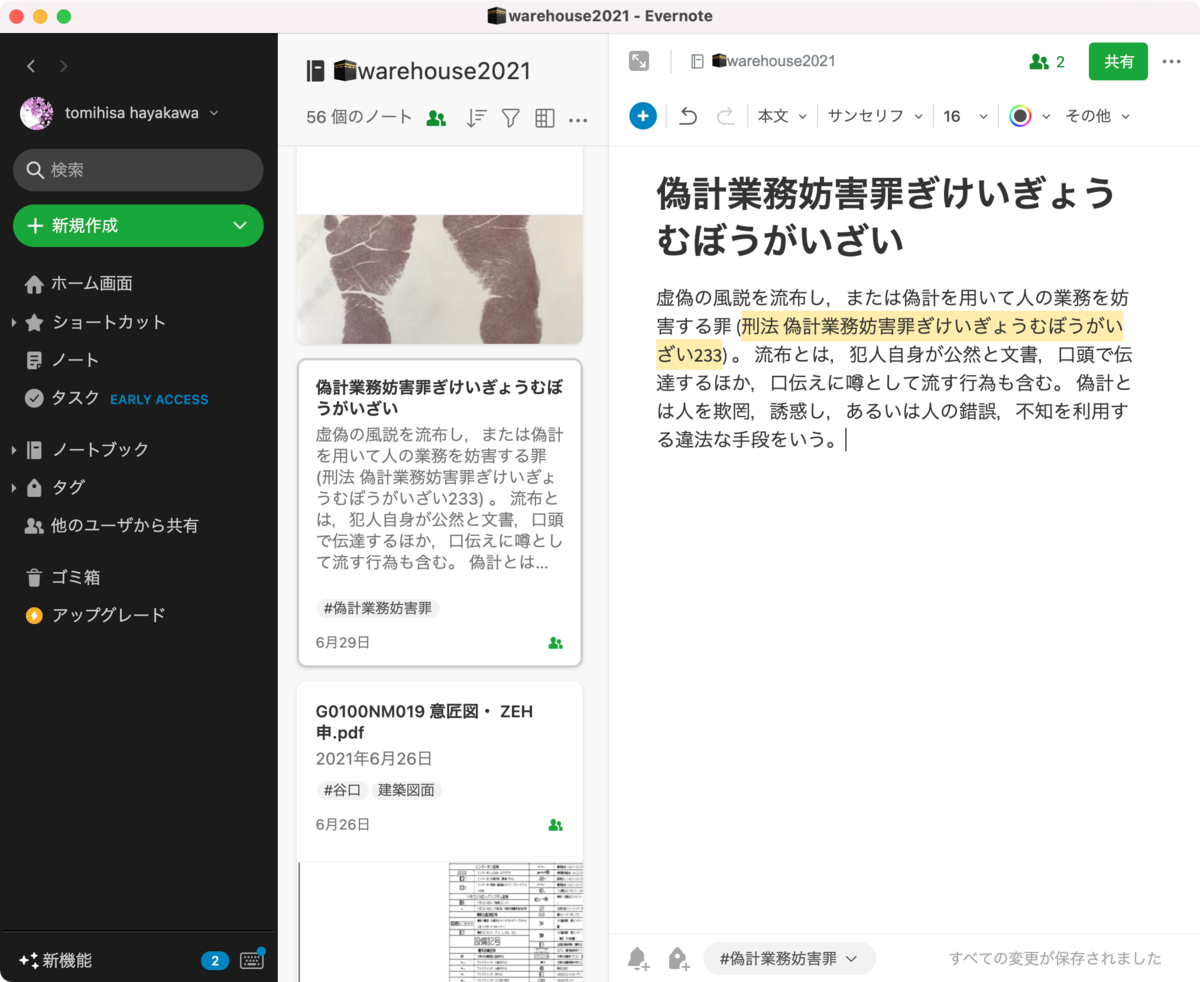Expand the ショートカット section

[x=14, y=323]
